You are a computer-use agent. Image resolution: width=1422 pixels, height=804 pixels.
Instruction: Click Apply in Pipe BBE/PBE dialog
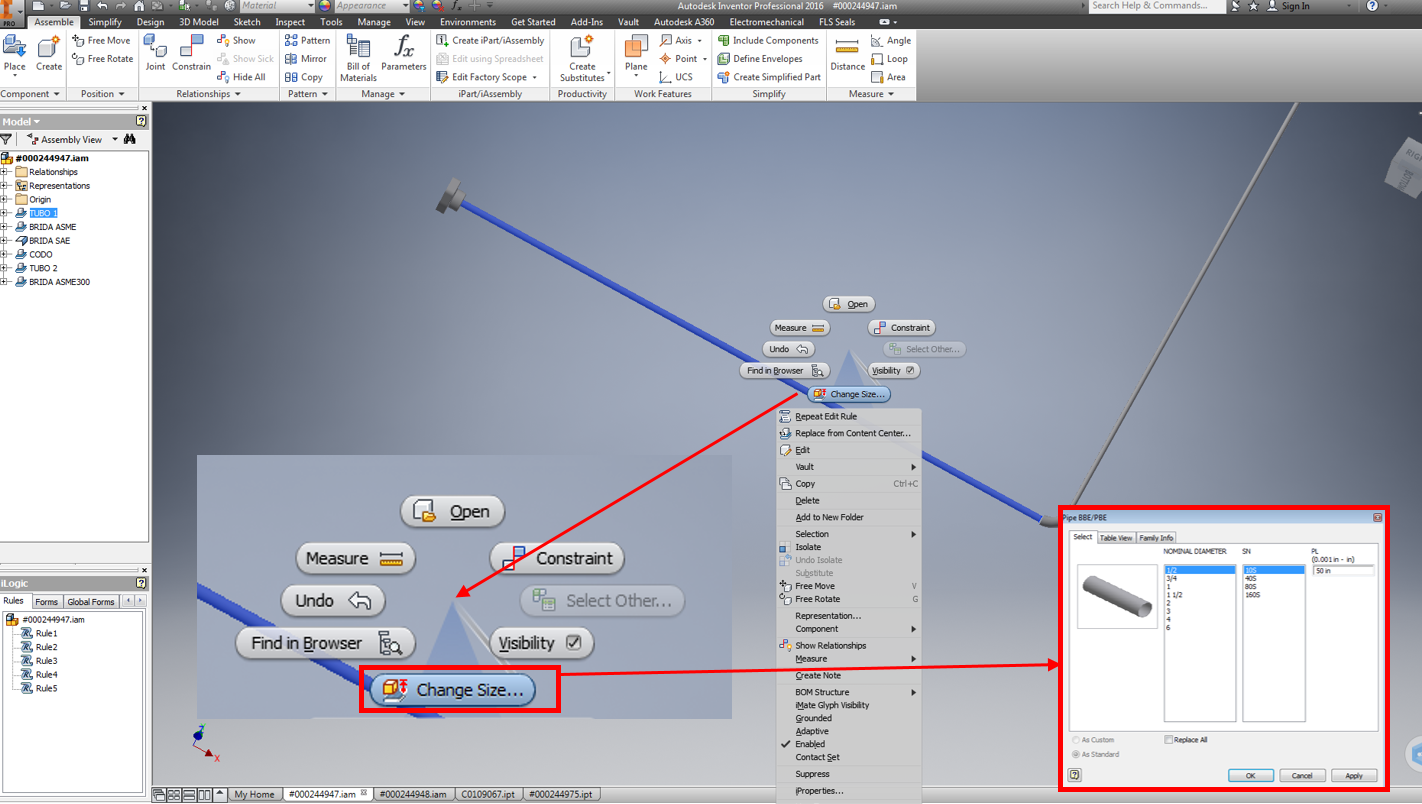click(x=1354, y=775)
